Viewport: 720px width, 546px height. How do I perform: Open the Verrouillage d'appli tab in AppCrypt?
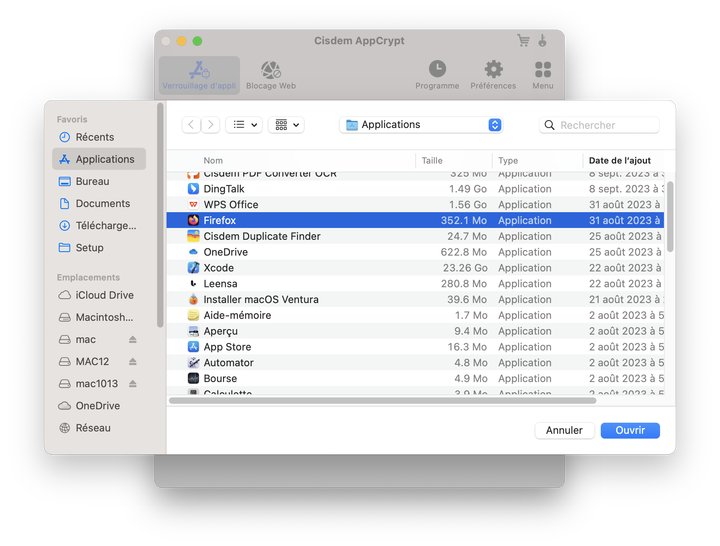click(199, 75)
